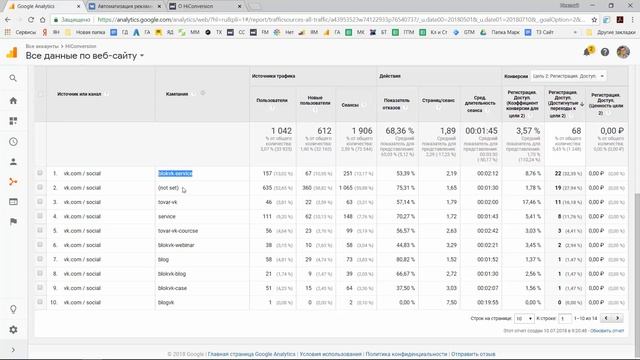Open conversions goal selector dropdown

pyautogui.click(x=568, y=76)
